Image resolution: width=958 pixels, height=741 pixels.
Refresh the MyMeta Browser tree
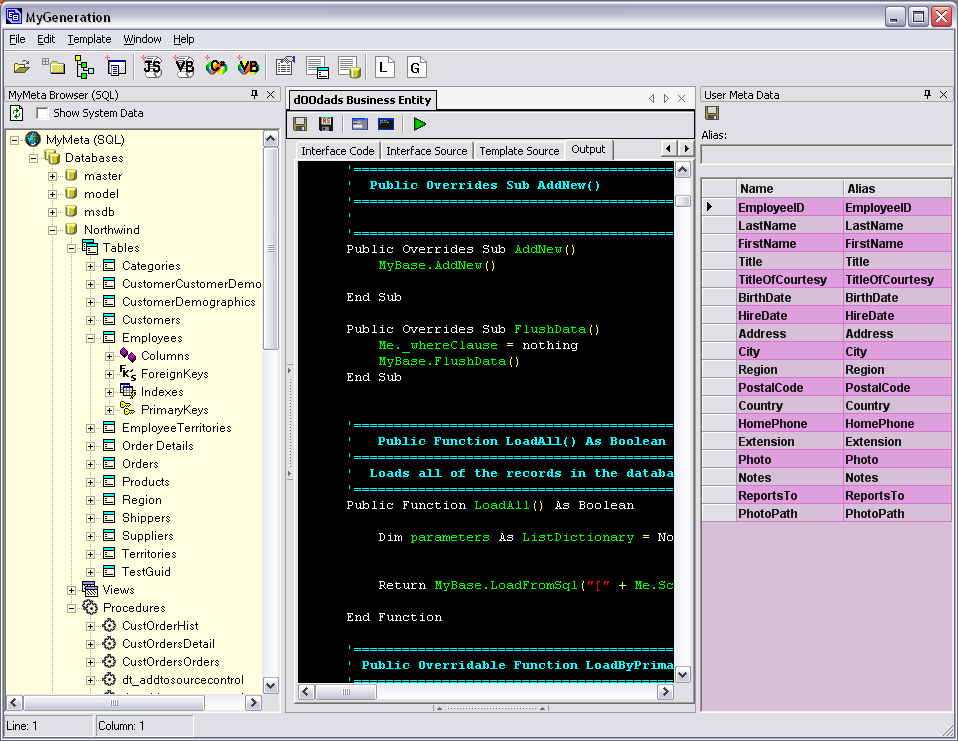[x=16, y=113]
